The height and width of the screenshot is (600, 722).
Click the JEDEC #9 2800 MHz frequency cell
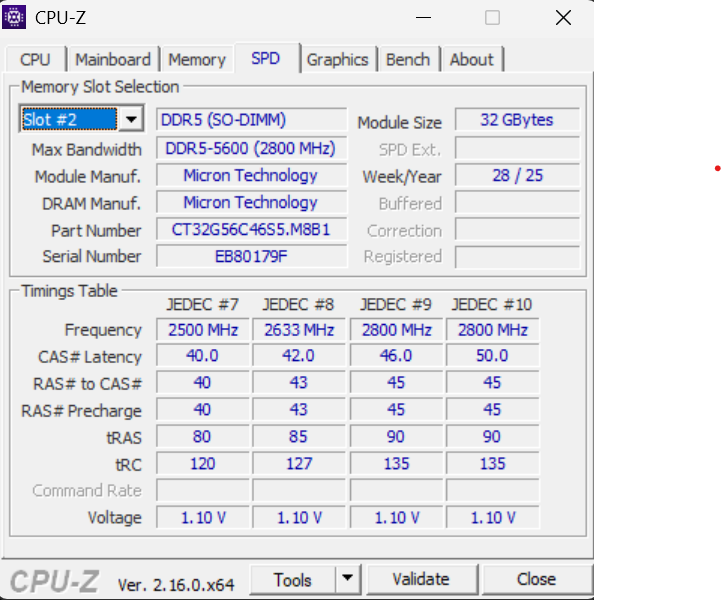[396, 330]
